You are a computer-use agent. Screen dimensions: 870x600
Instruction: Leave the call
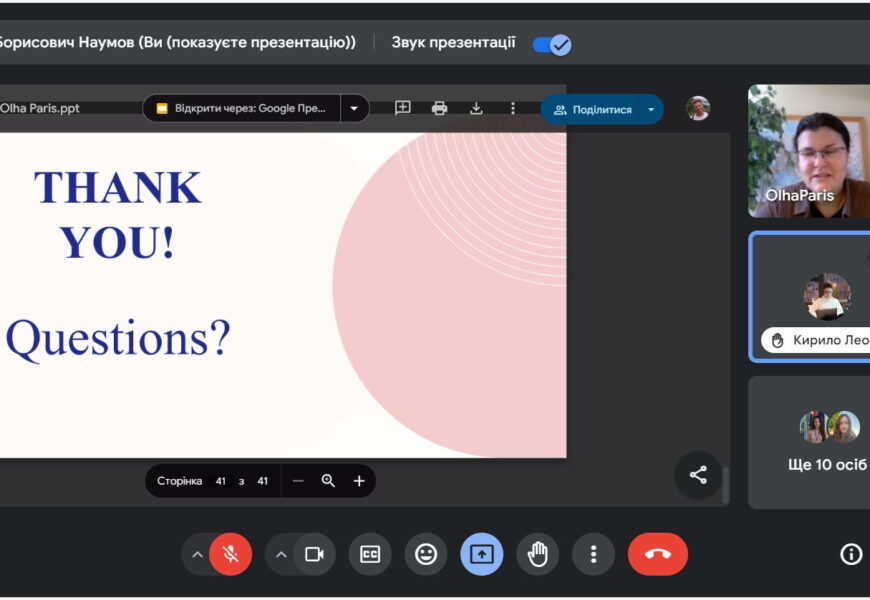coord(657,554)
